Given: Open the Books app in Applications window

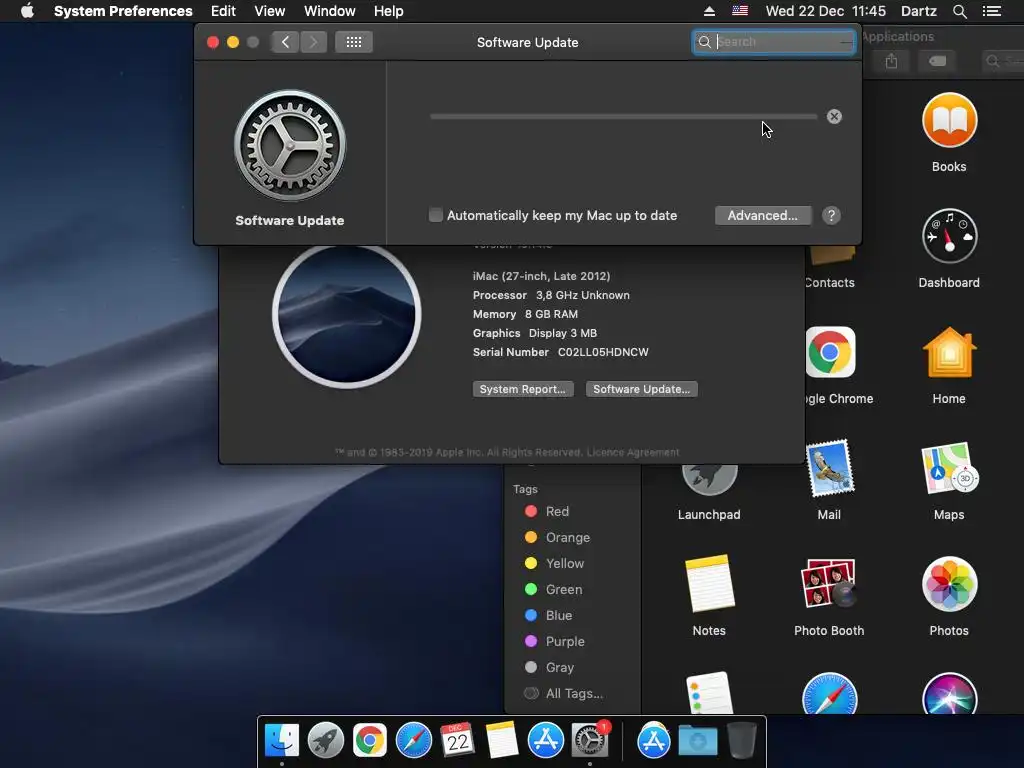Looking at the screenshot, I should point(949,120).
